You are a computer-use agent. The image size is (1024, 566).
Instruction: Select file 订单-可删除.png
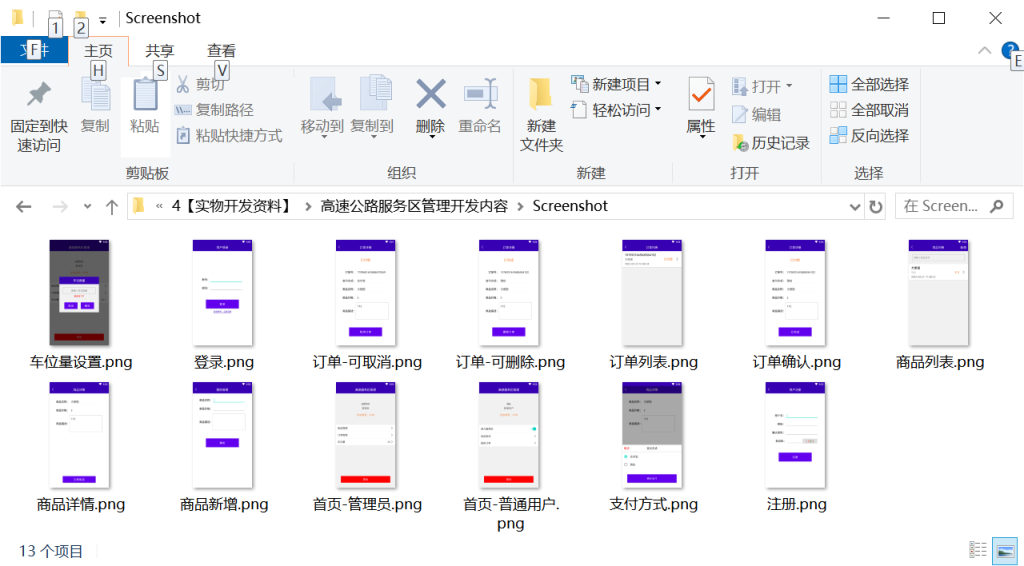tap(510, 305)
